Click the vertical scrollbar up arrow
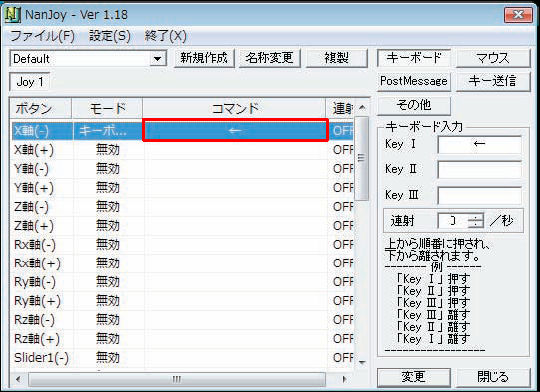Image resolution: width=540 pixels, height=392 pixels. 362,107
